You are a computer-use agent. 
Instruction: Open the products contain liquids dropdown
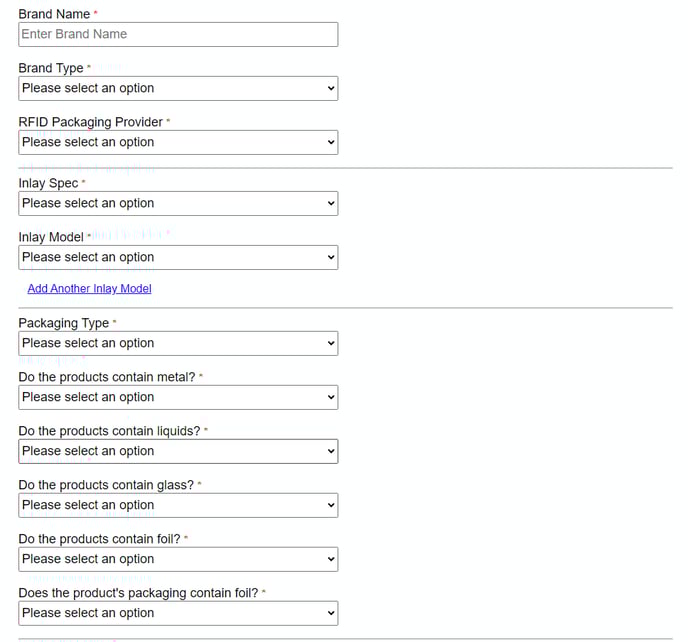(x=178, y=451)
